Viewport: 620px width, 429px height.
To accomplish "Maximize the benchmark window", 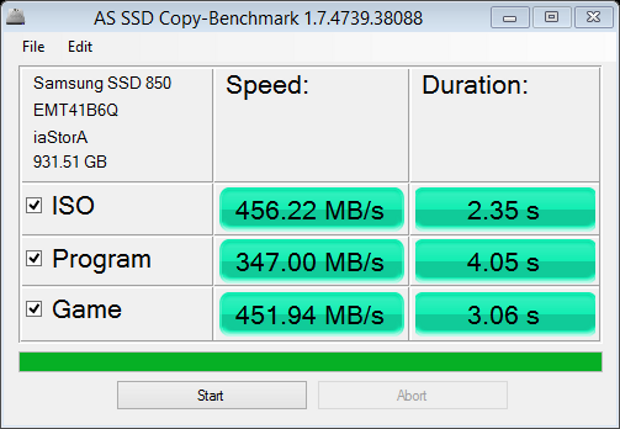I will 551,16.
